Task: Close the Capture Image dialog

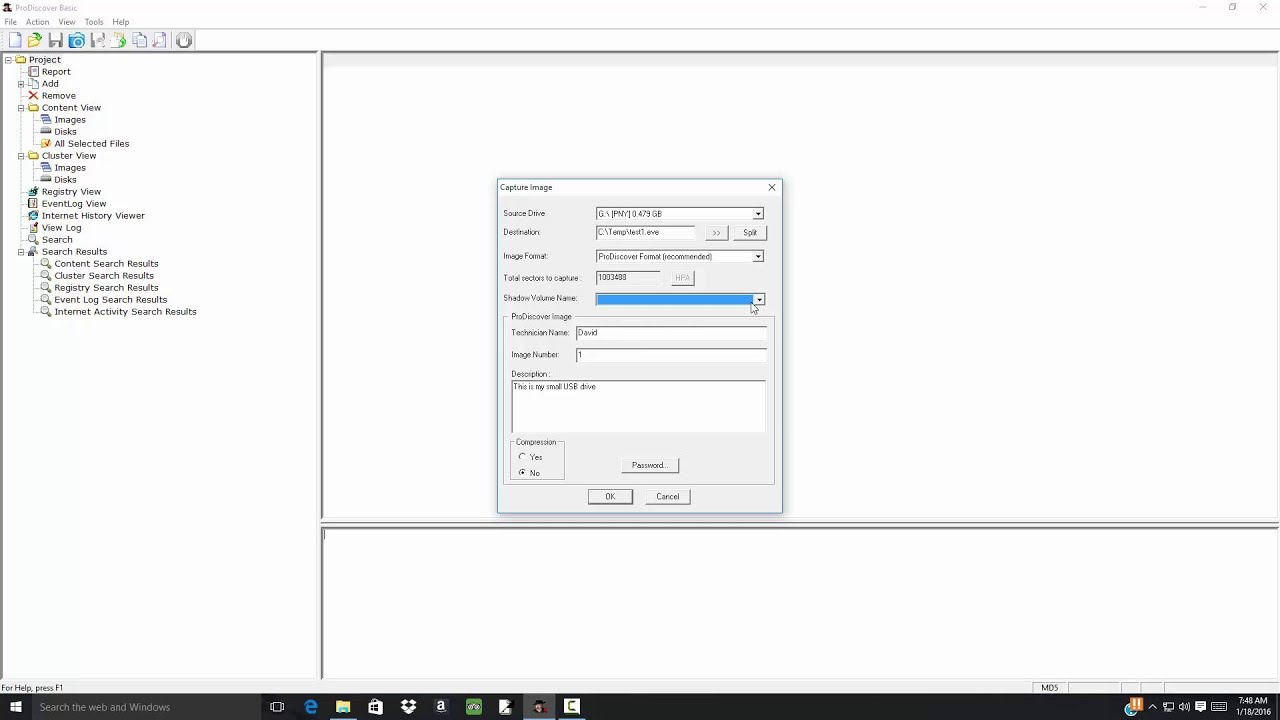Action: tap(771, 188)
